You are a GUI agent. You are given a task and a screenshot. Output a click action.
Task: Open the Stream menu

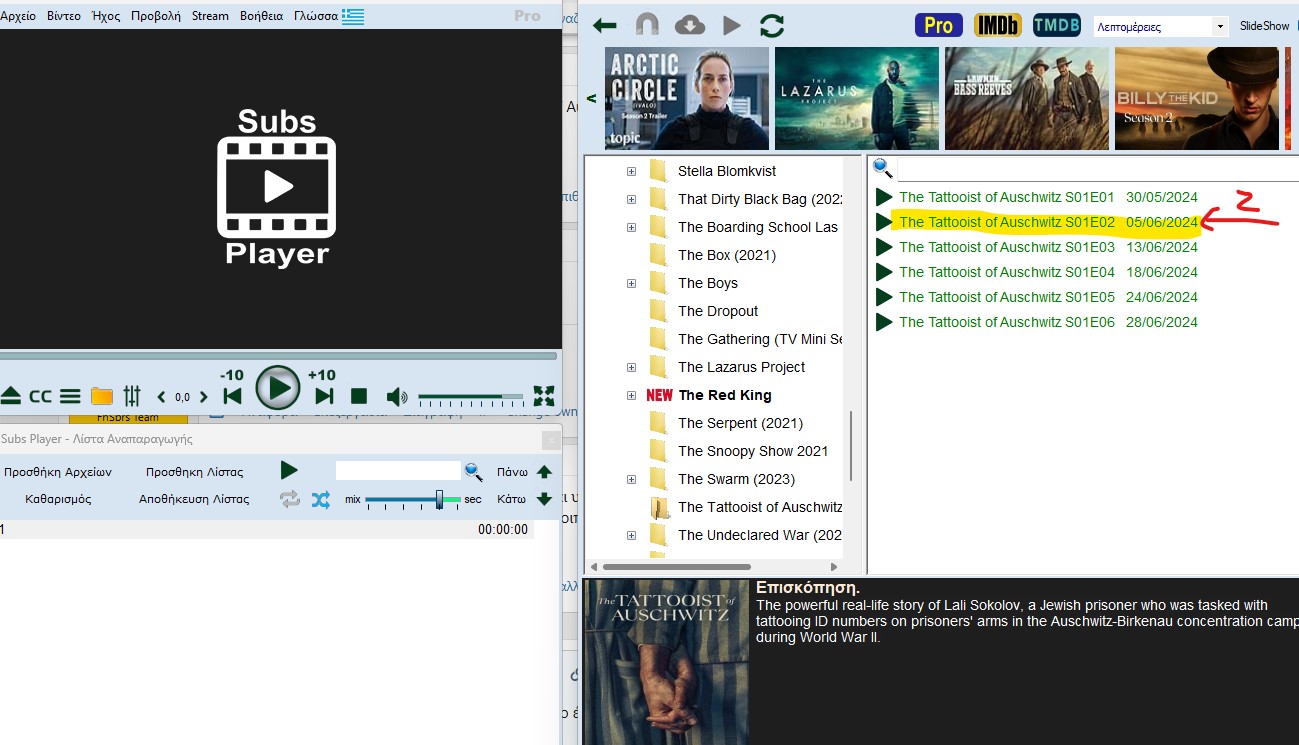tap(210, 16)
